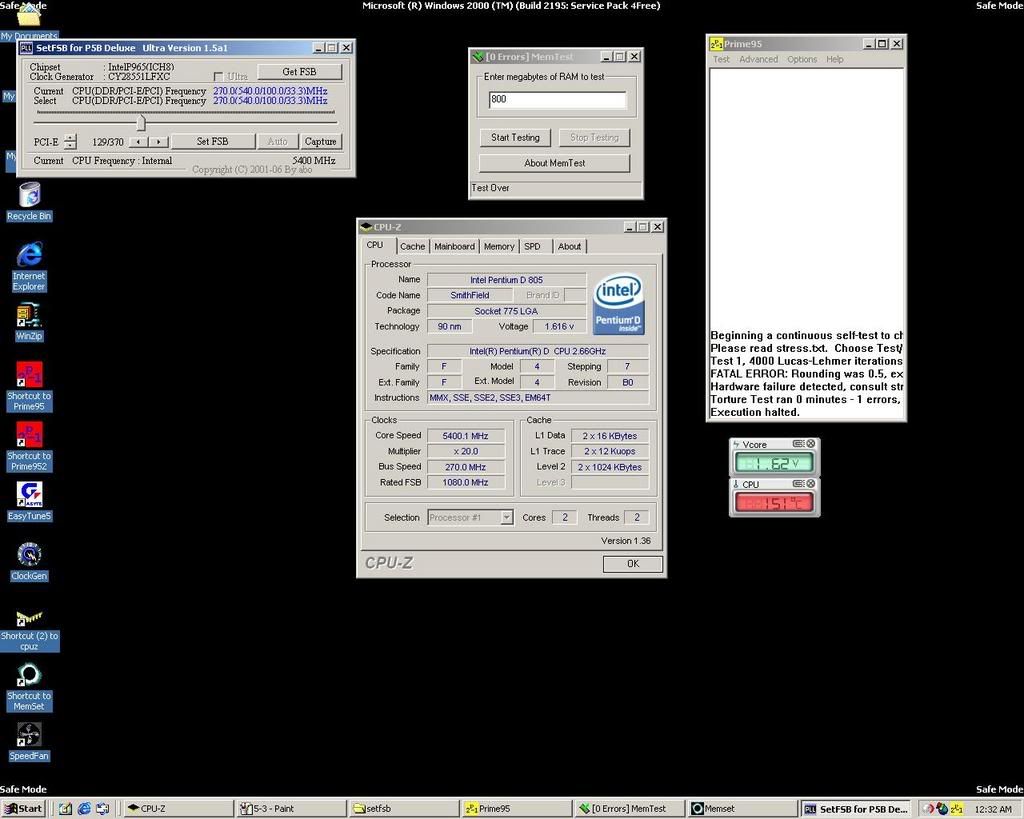Open the About tab in CPU-Z
The width and height of the screenshot is (1024, 819).
[569, 246]
